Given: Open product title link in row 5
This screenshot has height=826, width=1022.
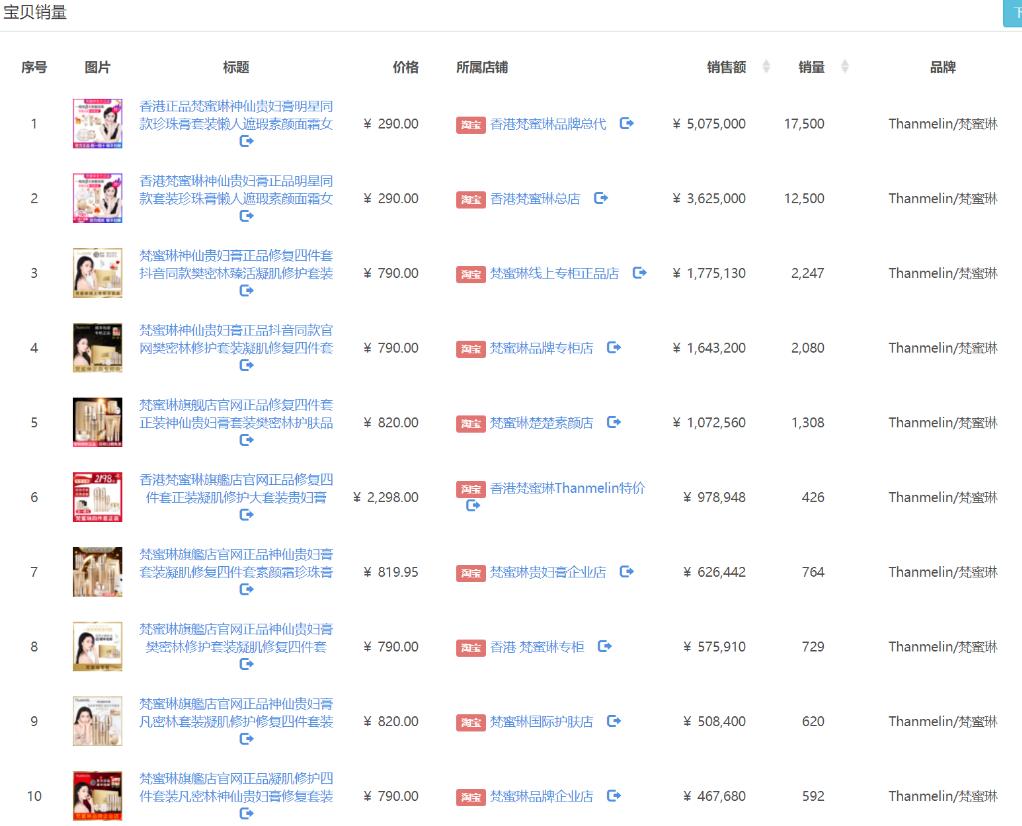Looking at the screenshot, I should [236, 414].
